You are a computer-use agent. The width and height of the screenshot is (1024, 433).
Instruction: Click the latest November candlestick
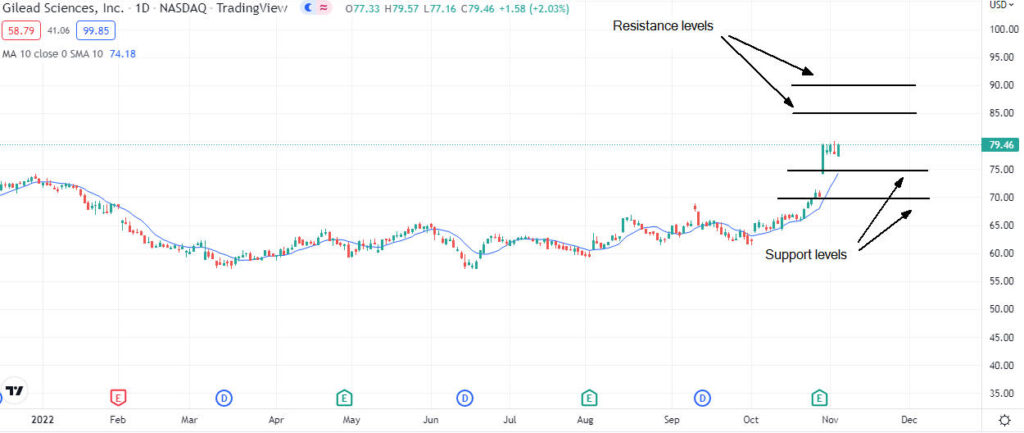(838, 150)
